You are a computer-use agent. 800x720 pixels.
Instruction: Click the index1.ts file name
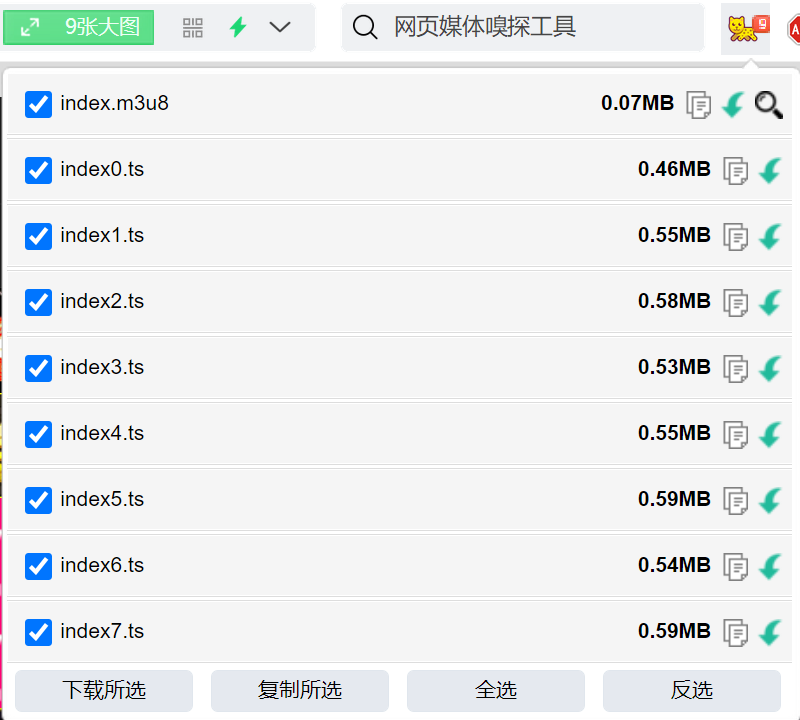point(102,235)
